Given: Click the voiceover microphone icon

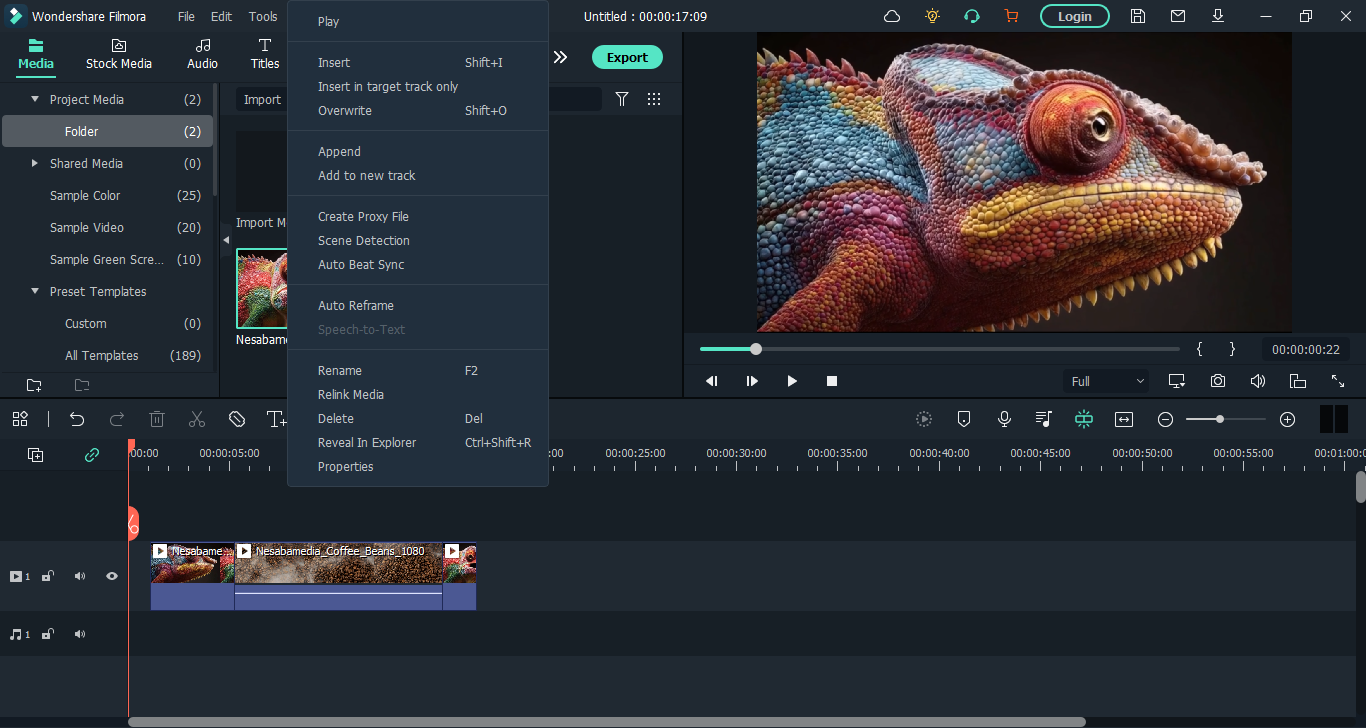Looking at the screenshot, I should (x=1004, y=419).
